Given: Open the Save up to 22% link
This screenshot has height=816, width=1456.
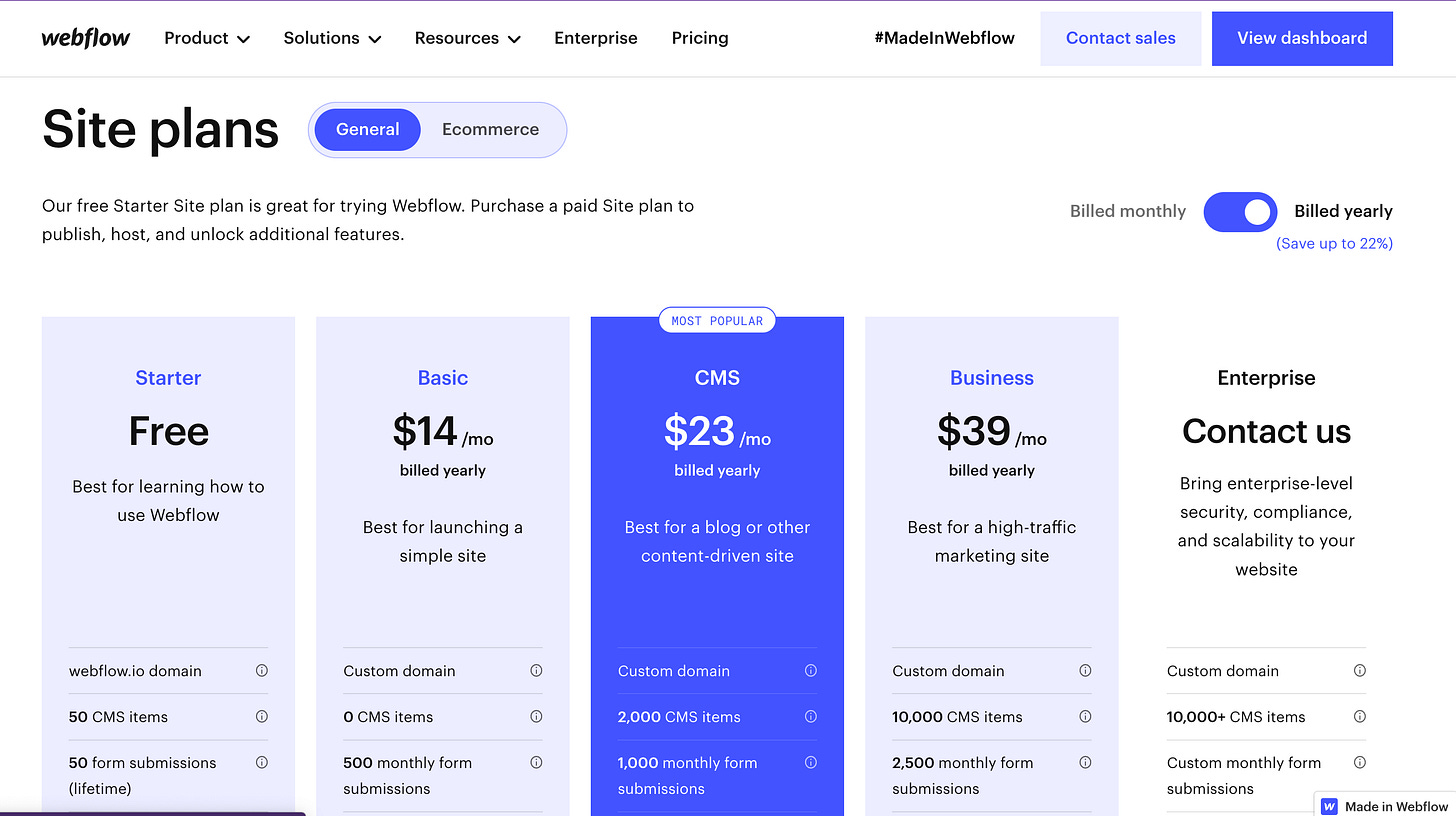Looking at the screenshot, I should tap(1334, 243).
